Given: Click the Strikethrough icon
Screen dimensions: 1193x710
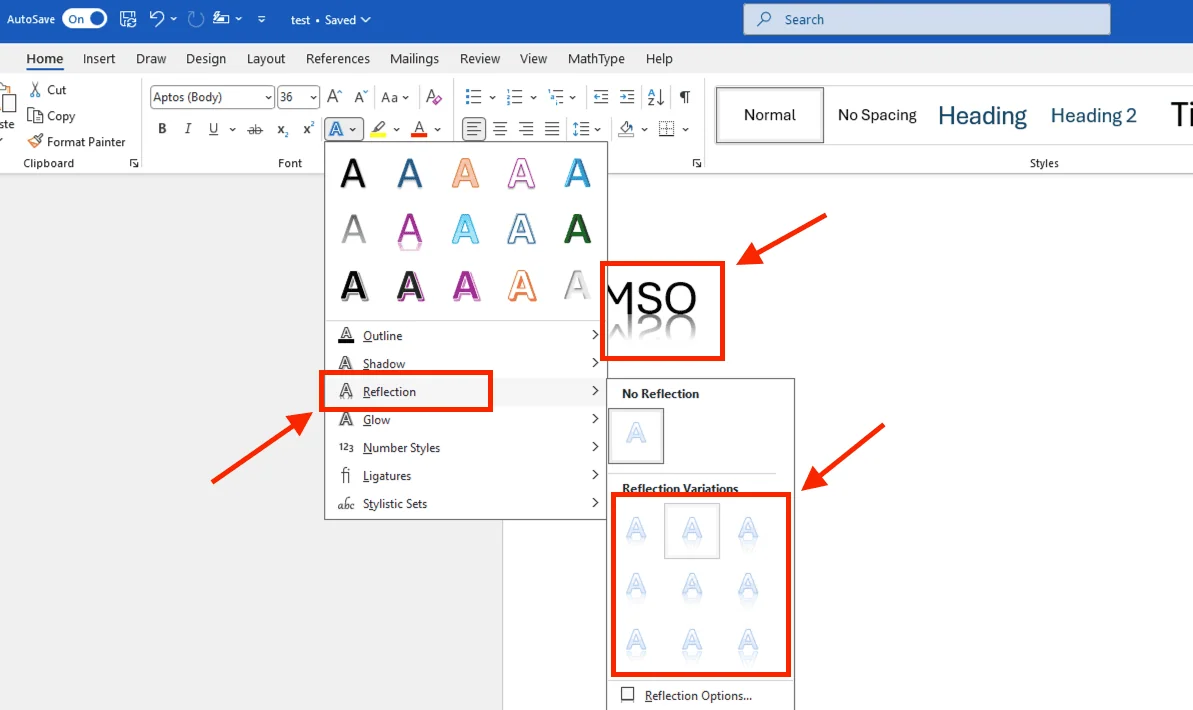Looking at the screenshot, I should (255, 129).
